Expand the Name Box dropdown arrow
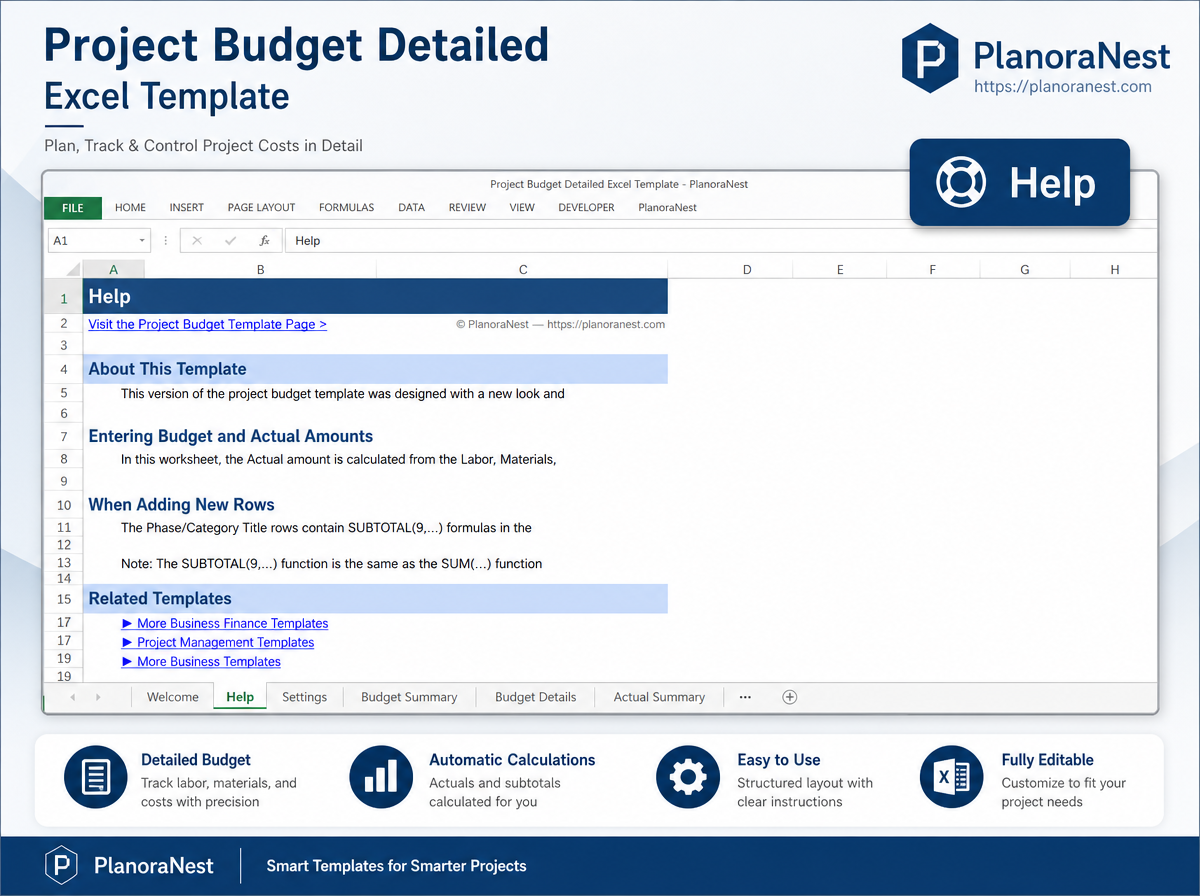The height and width of the screenshot is (896, 1200). [142, 241]
